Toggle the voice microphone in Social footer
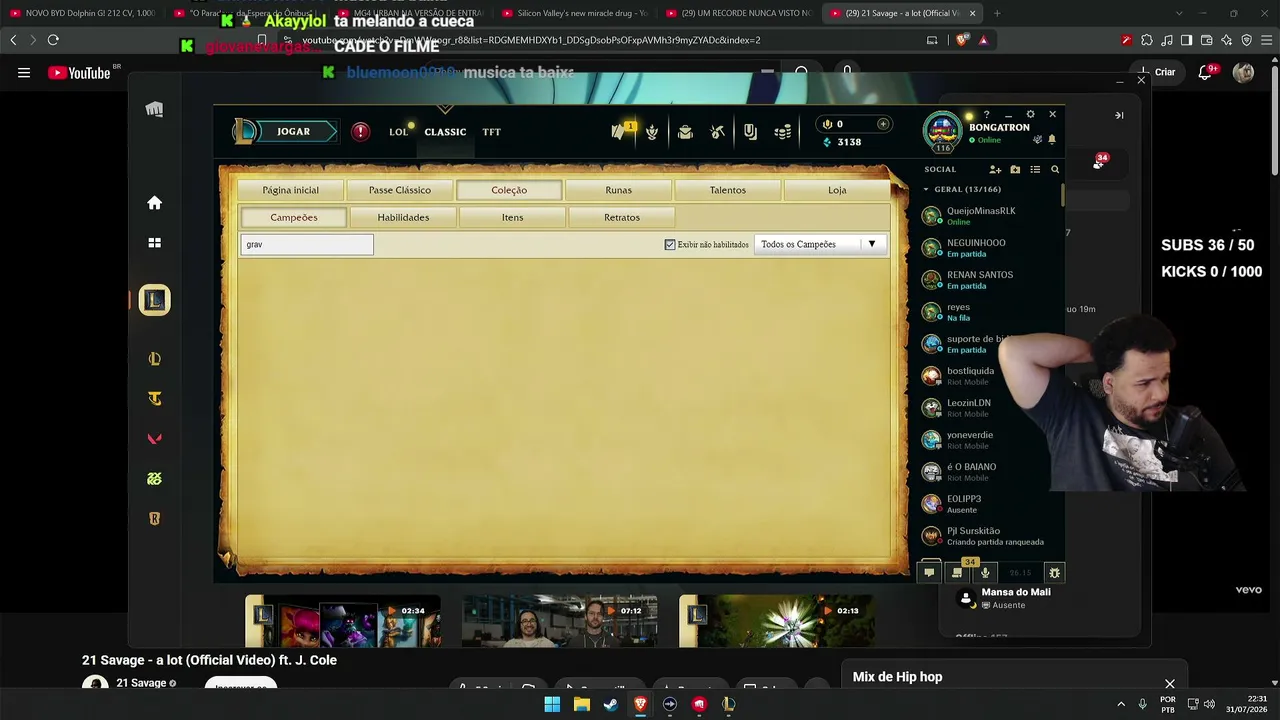This screenshot has height=720, width=1280. pos(985,573)
